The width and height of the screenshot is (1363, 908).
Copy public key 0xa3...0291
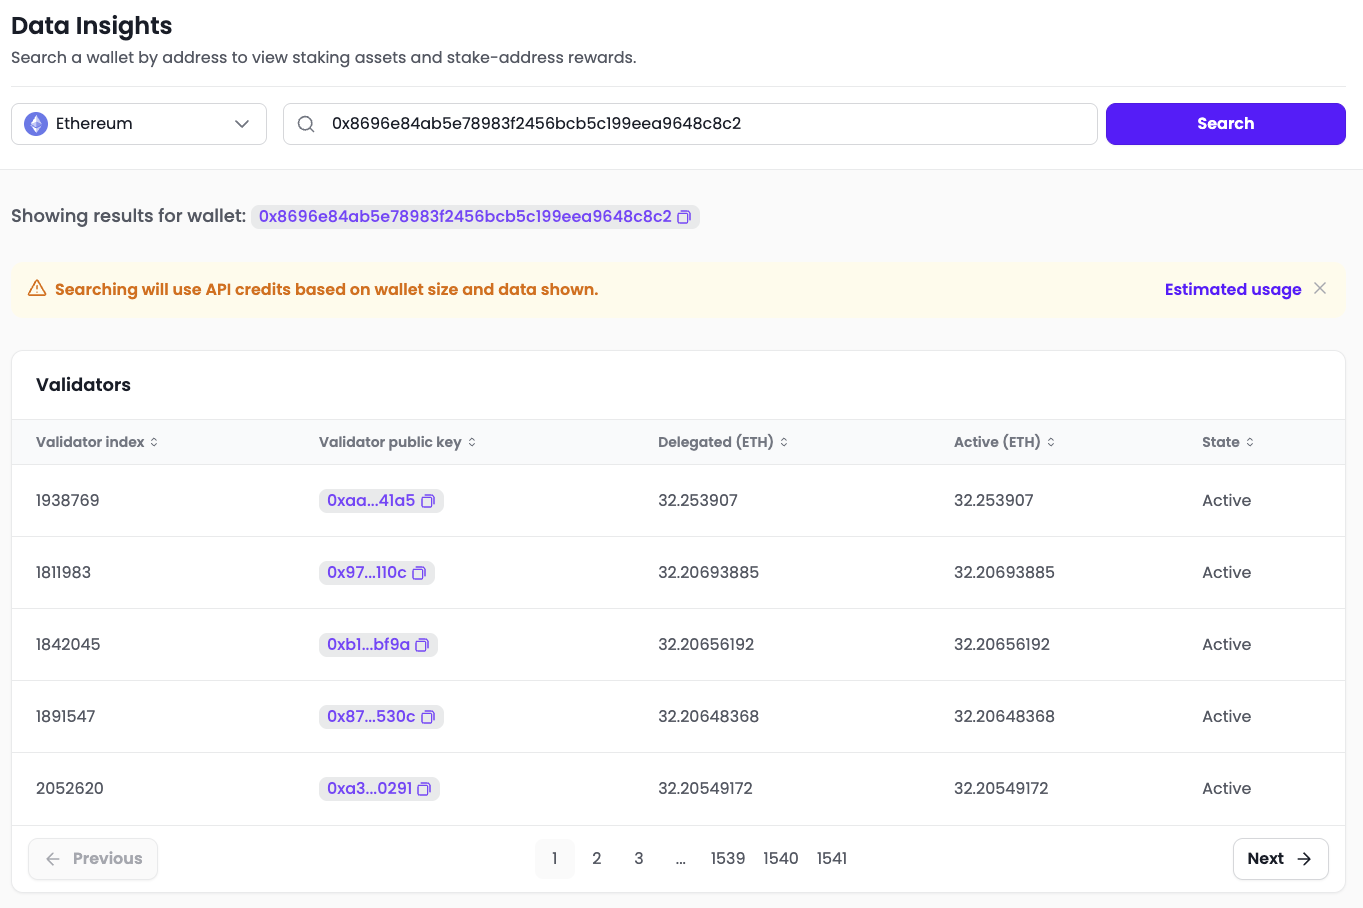(424, 789)
